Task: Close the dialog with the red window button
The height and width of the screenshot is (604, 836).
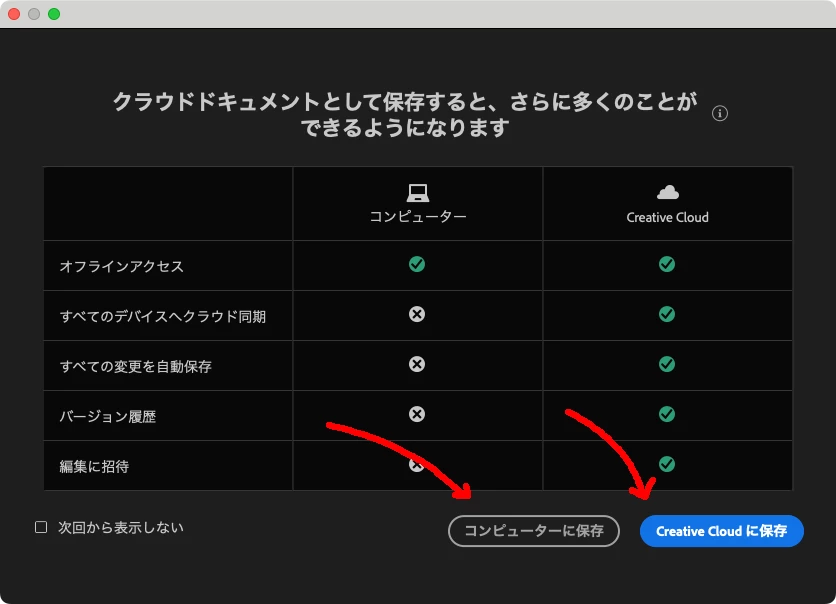Action: [14, 14]
